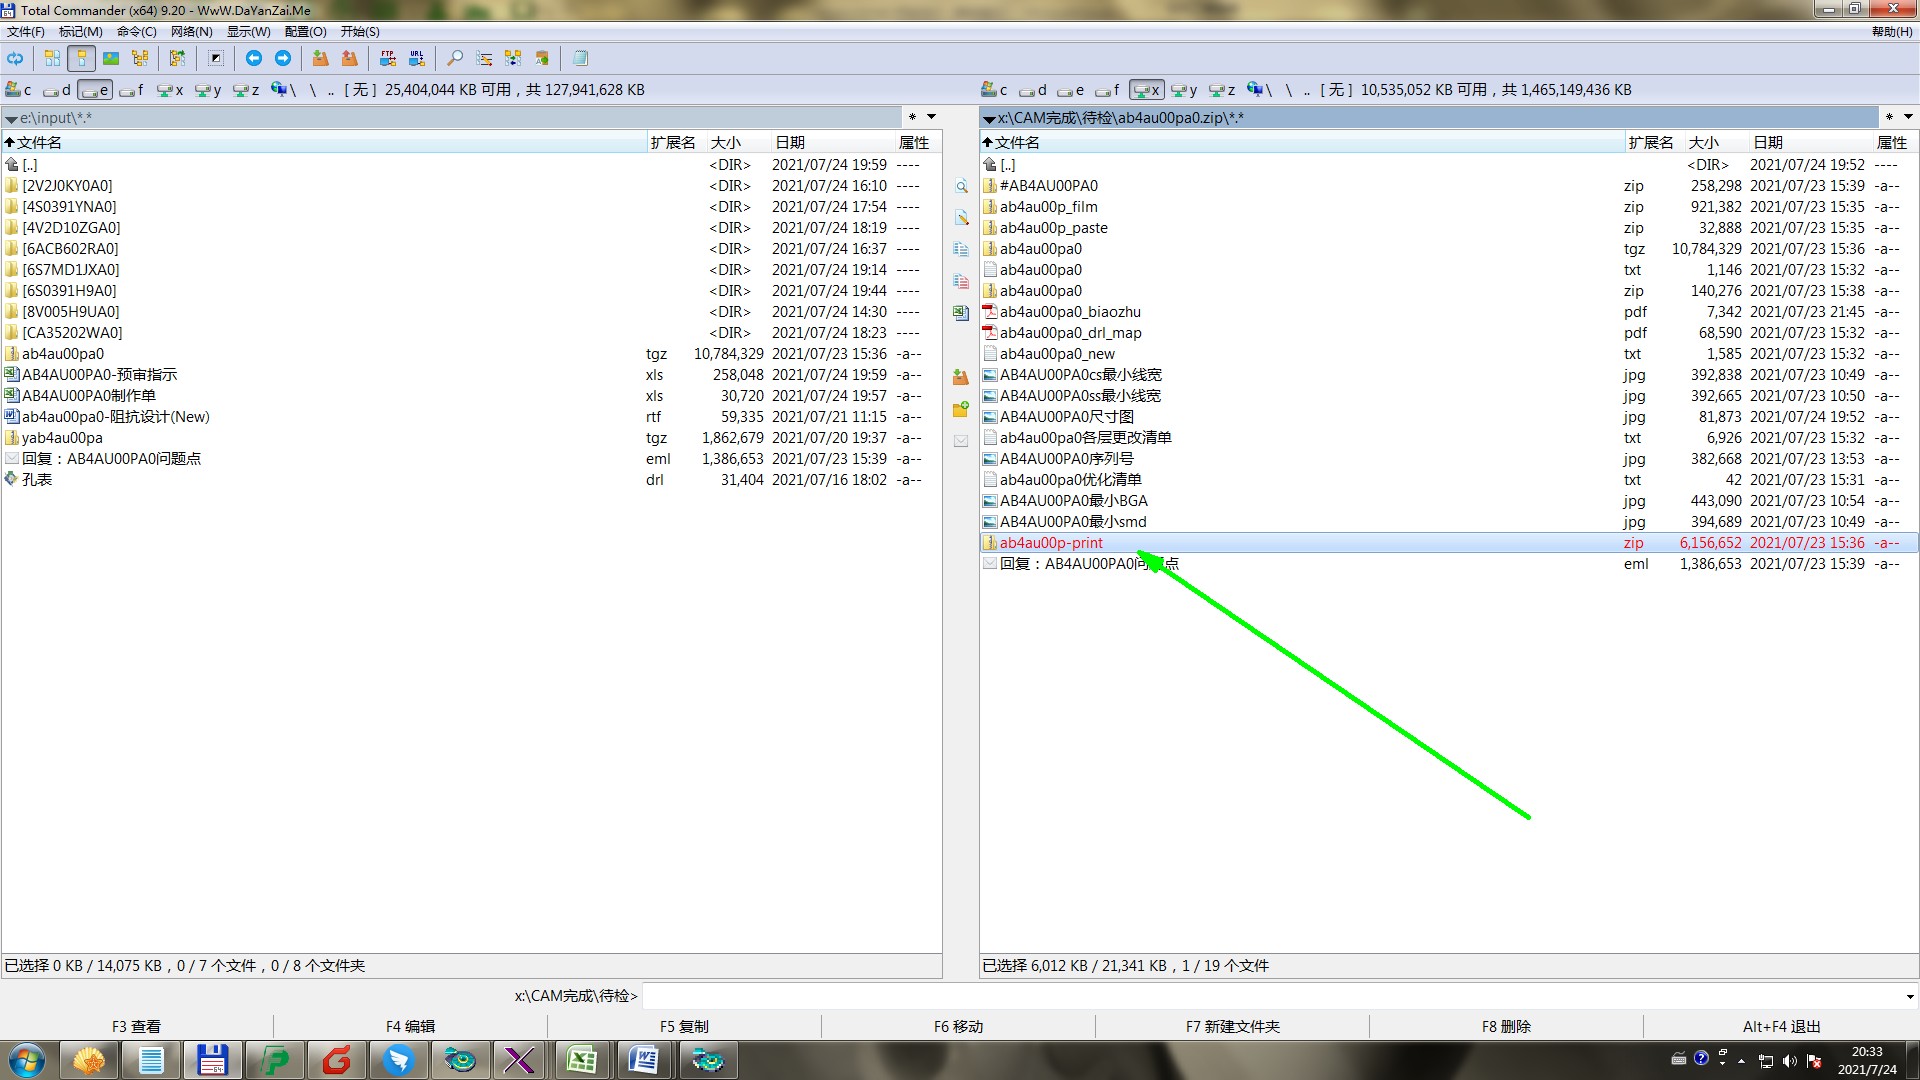Open the URL connection icon
Image resolution: width=1920 pixels, height=1080 pixels.
pyautogui.click(x=417, y=58)
